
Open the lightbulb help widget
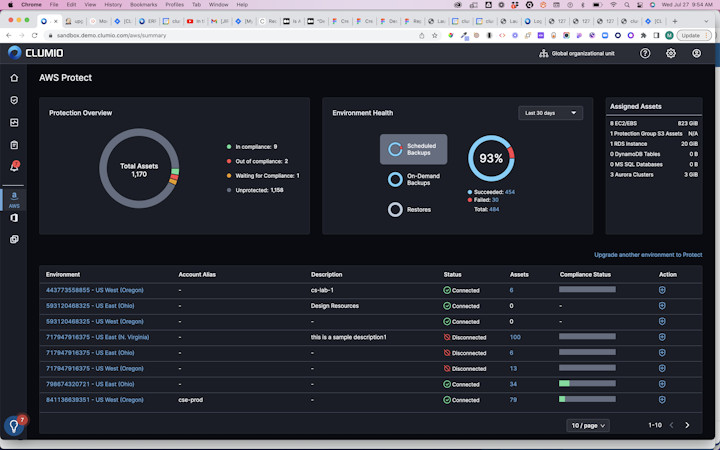coord(15,426)
